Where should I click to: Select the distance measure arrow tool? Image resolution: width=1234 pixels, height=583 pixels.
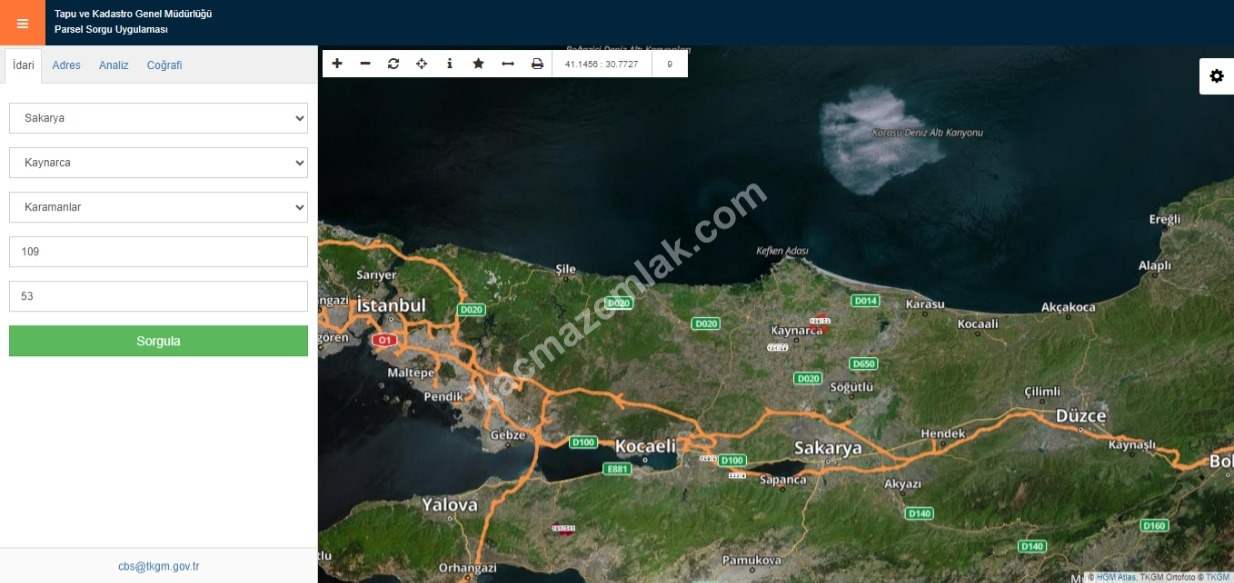pos(507,64)
